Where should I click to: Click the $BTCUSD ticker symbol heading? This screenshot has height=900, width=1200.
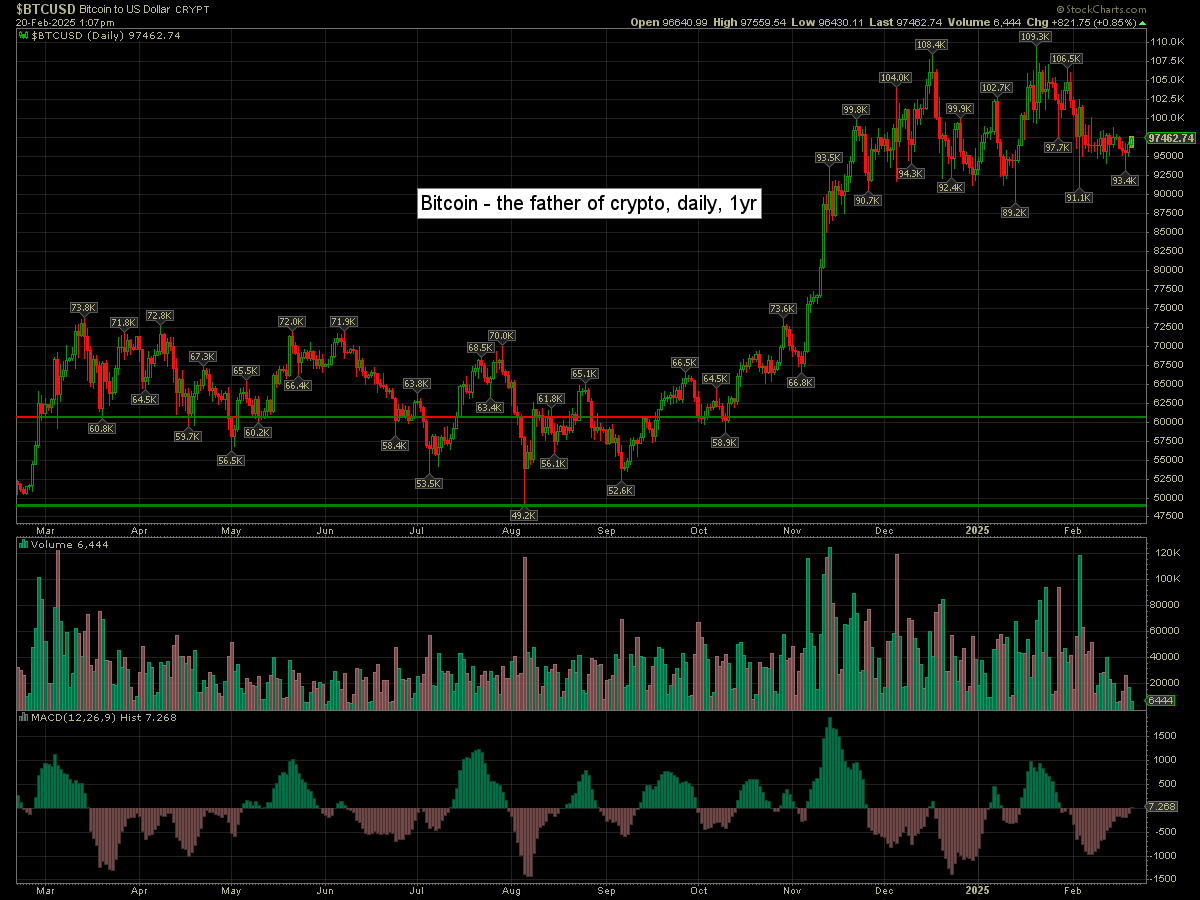[x=46, y=9]
